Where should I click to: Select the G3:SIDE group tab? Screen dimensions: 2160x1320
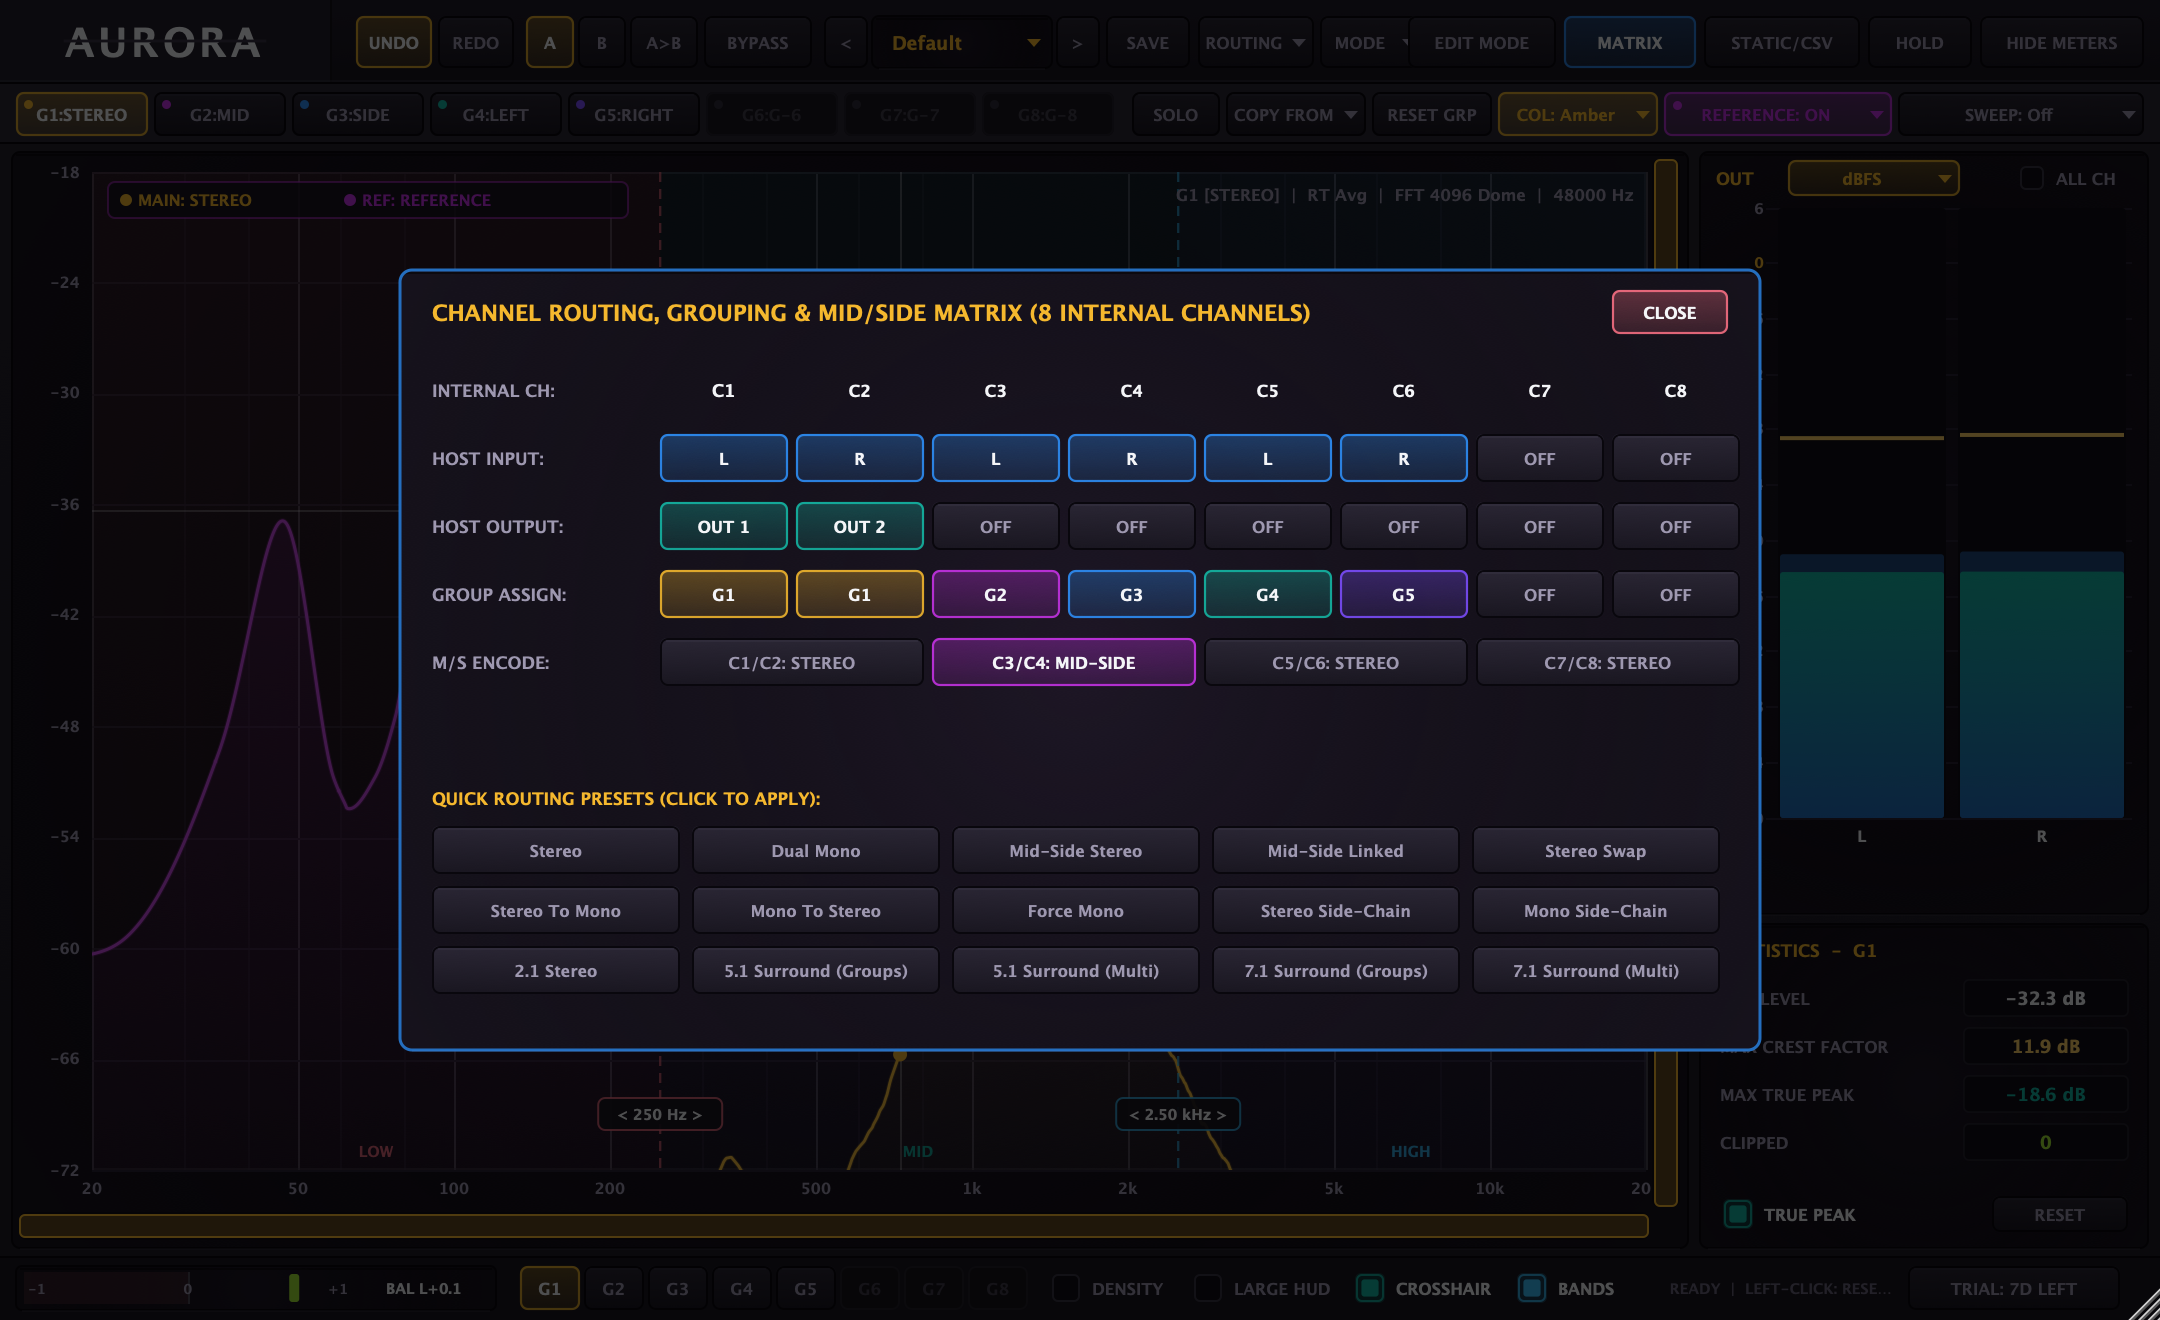click(357, 115)
